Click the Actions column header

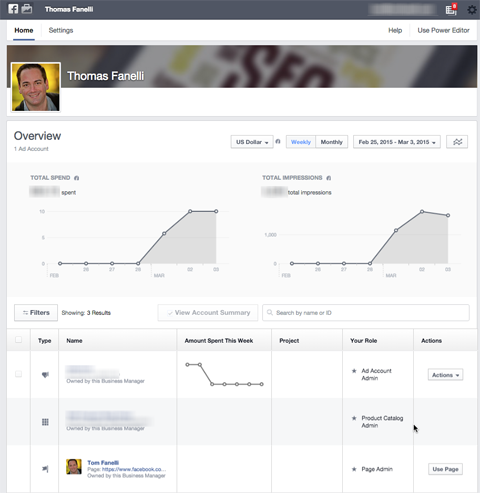431,341
